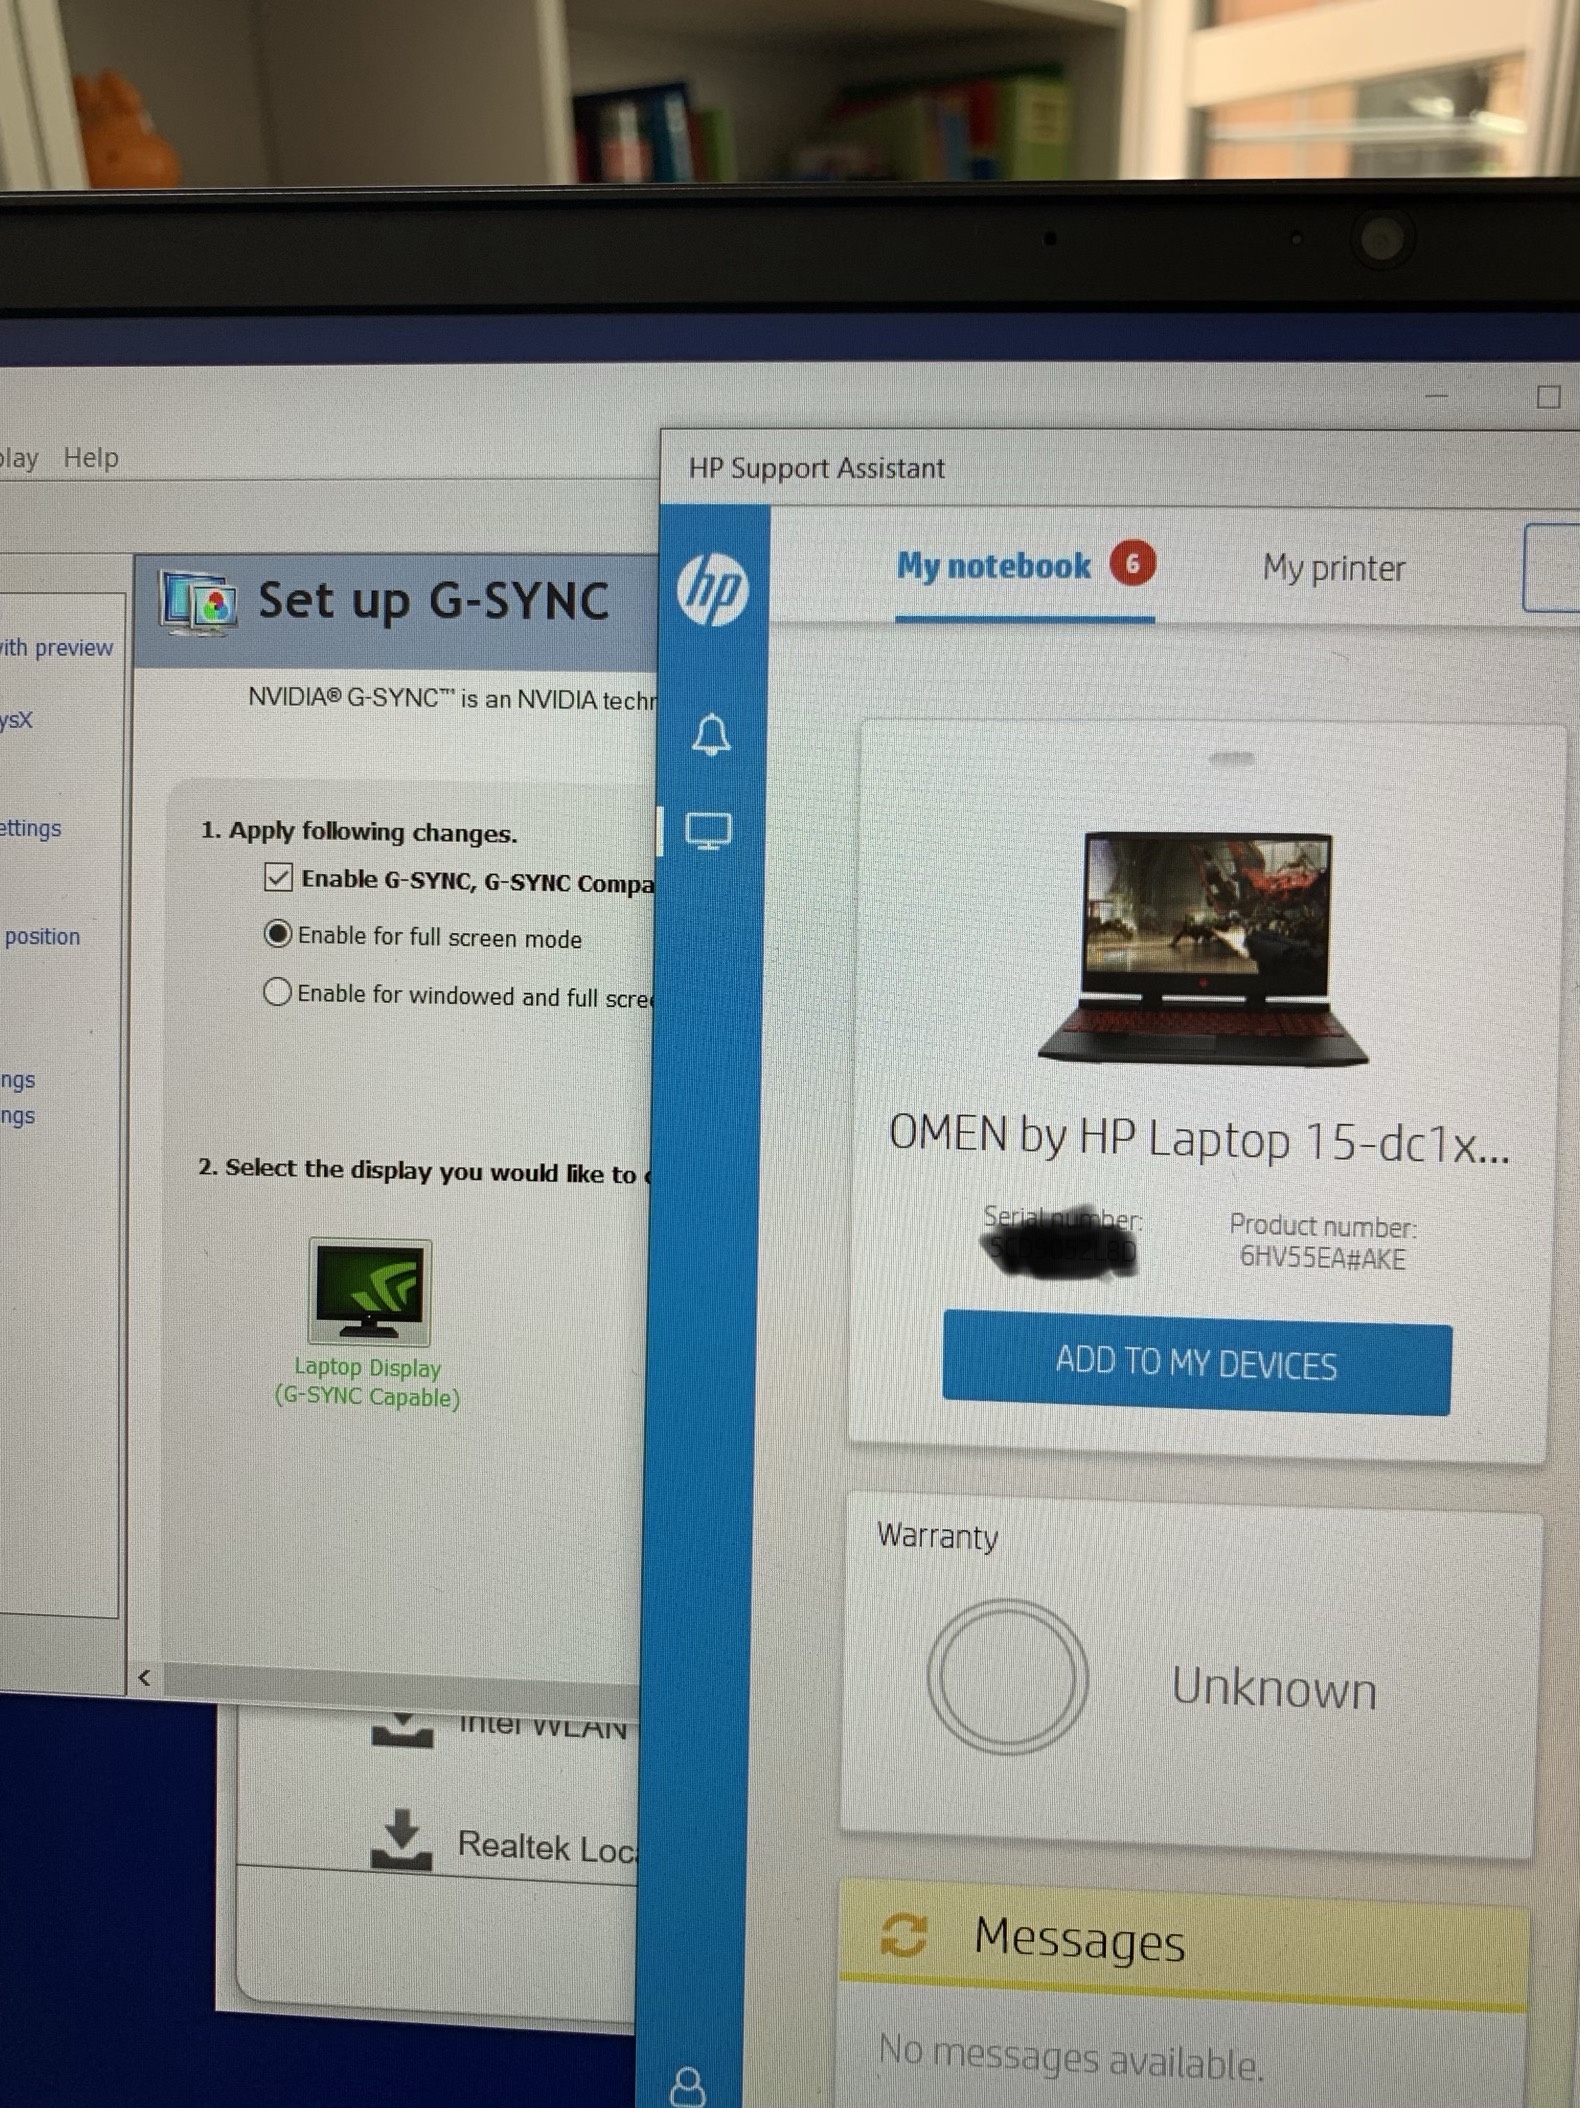Select the monitor device icon in HP sidebar
This screenshot has height=2108, width=1580.
pos(708,831)
